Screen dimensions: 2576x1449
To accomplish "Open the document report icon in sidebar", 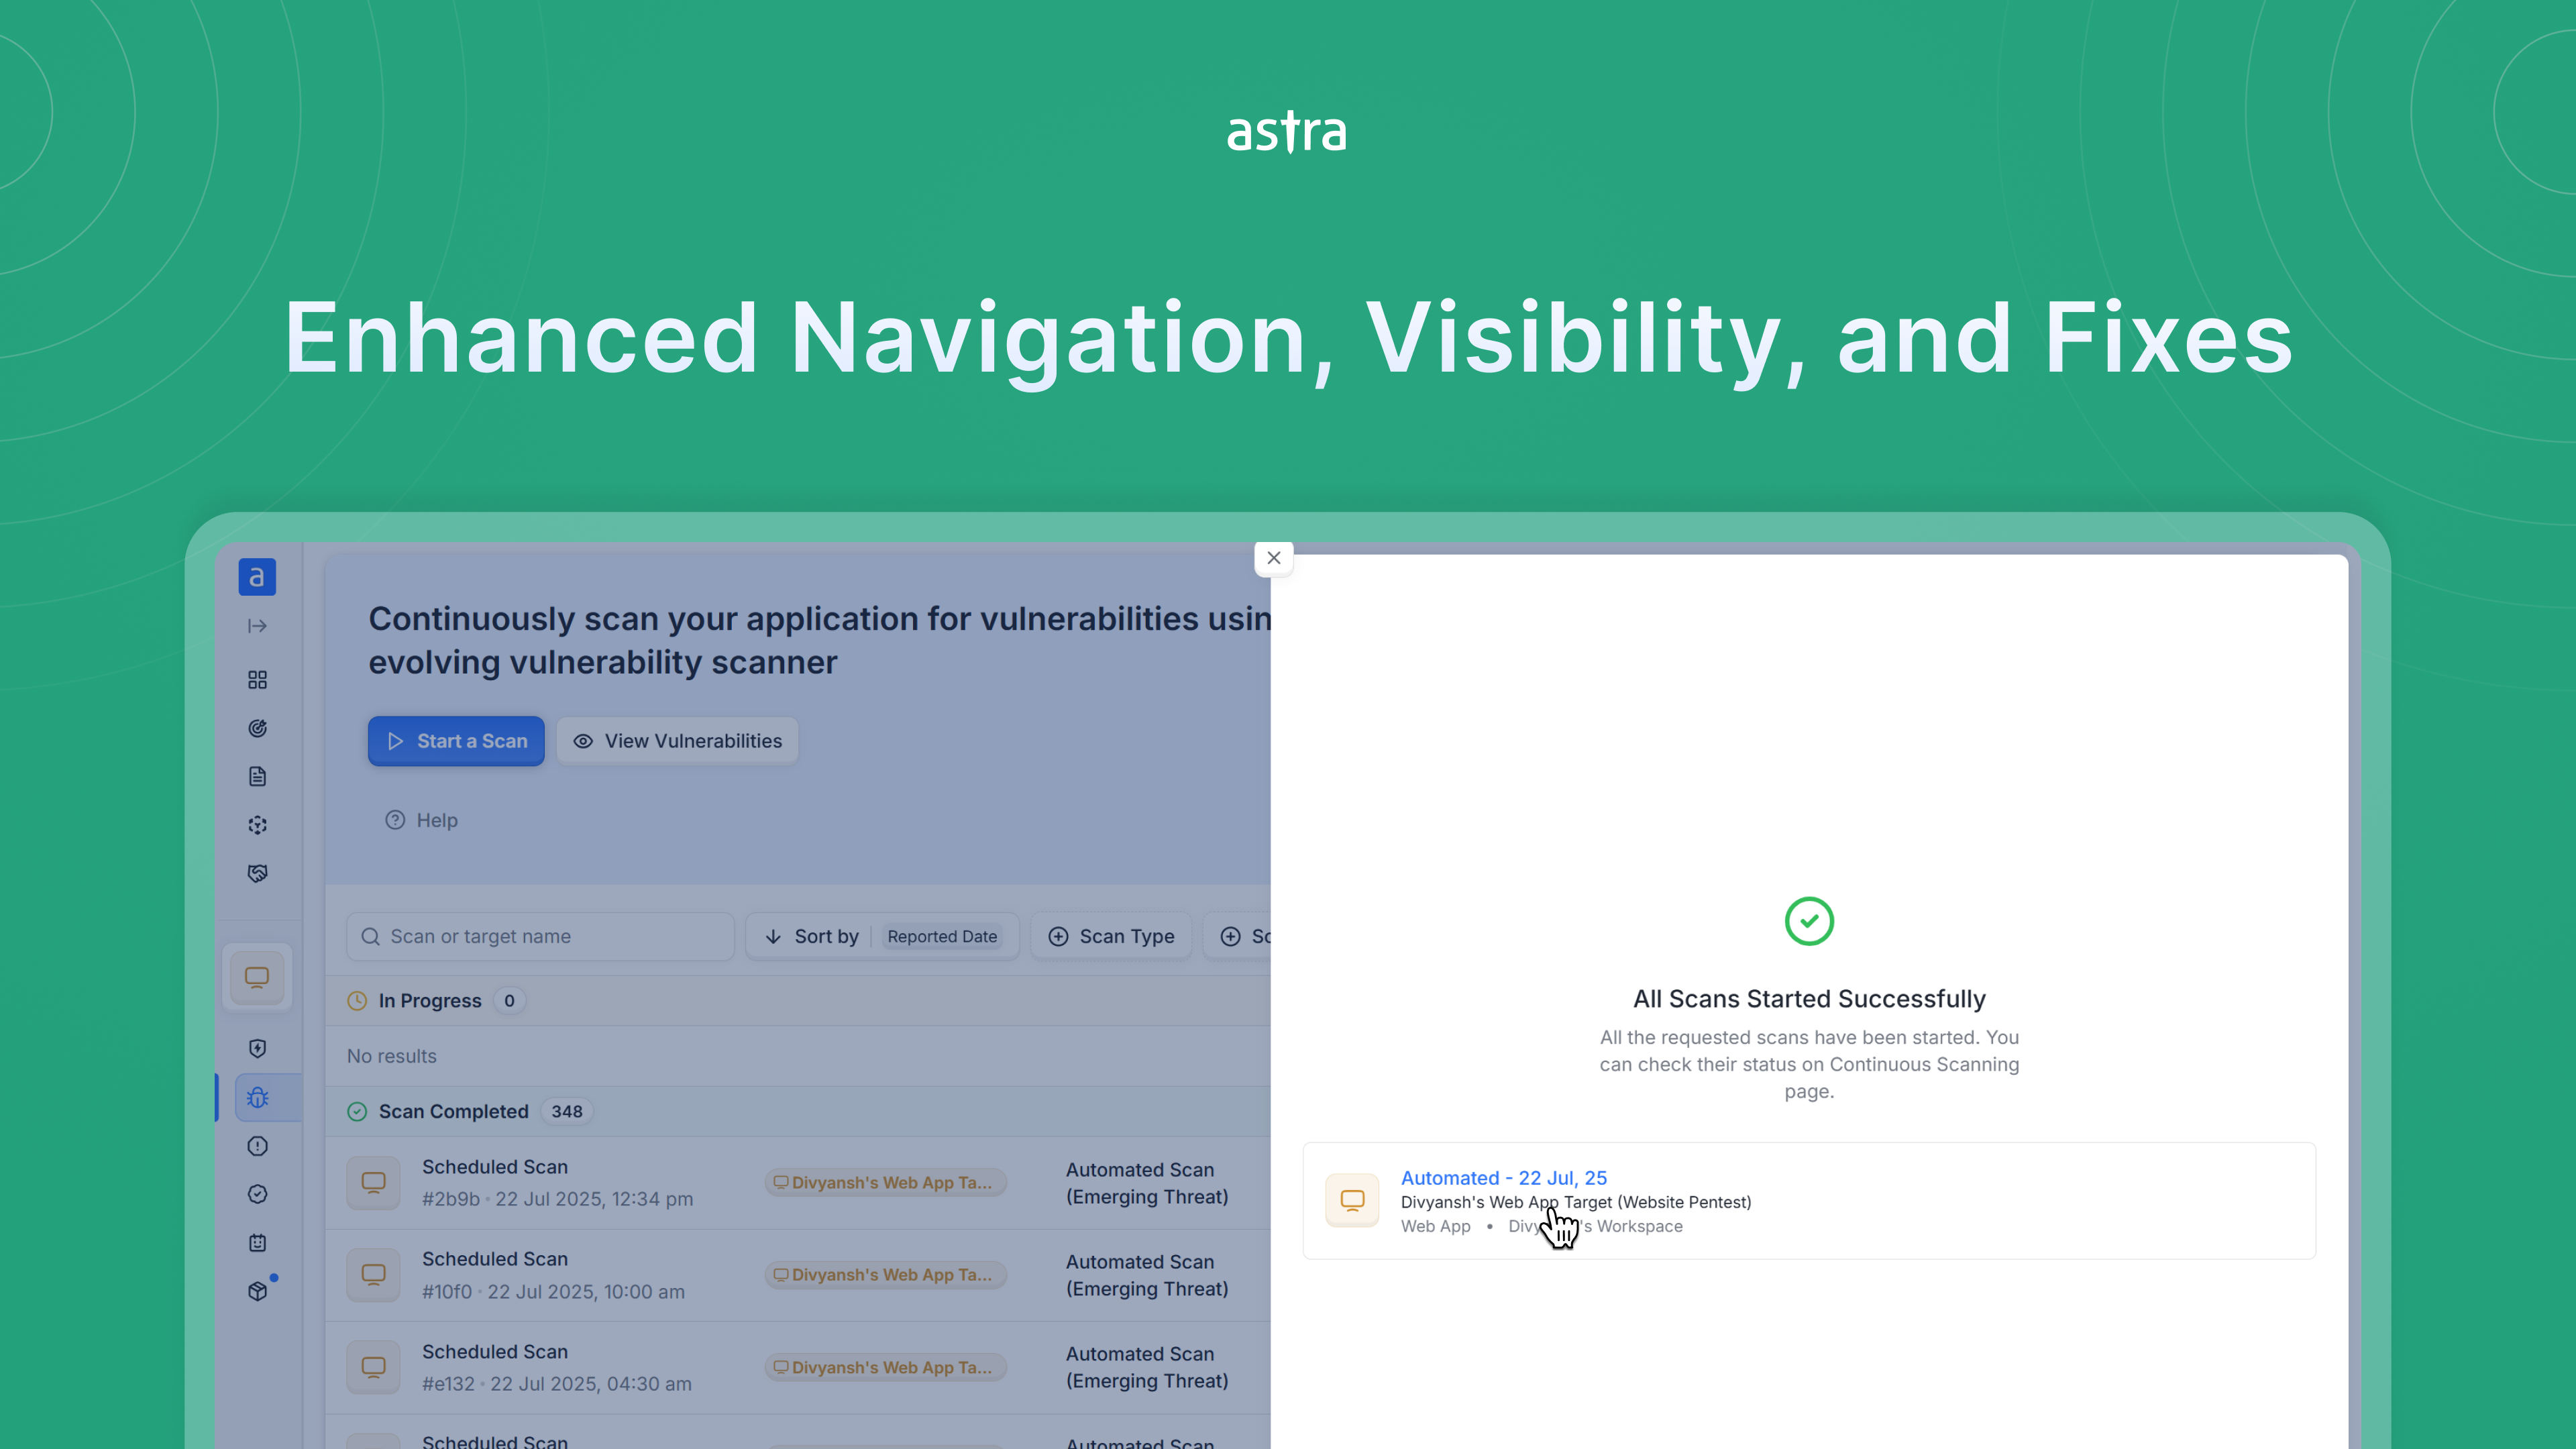I will coord(257,777).
